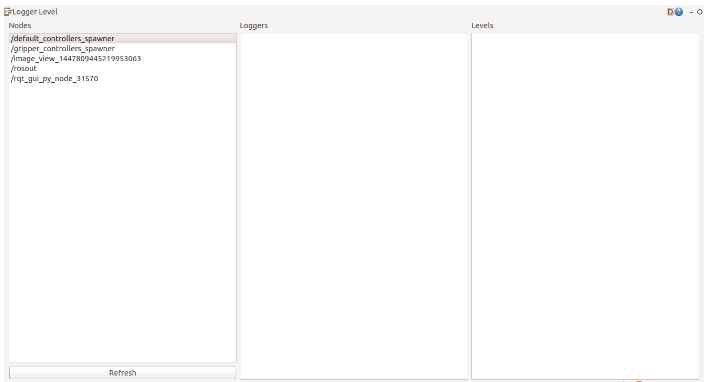Click the Logger Level plugin icon
Screen dimensions: 711x382
point(8,12)
